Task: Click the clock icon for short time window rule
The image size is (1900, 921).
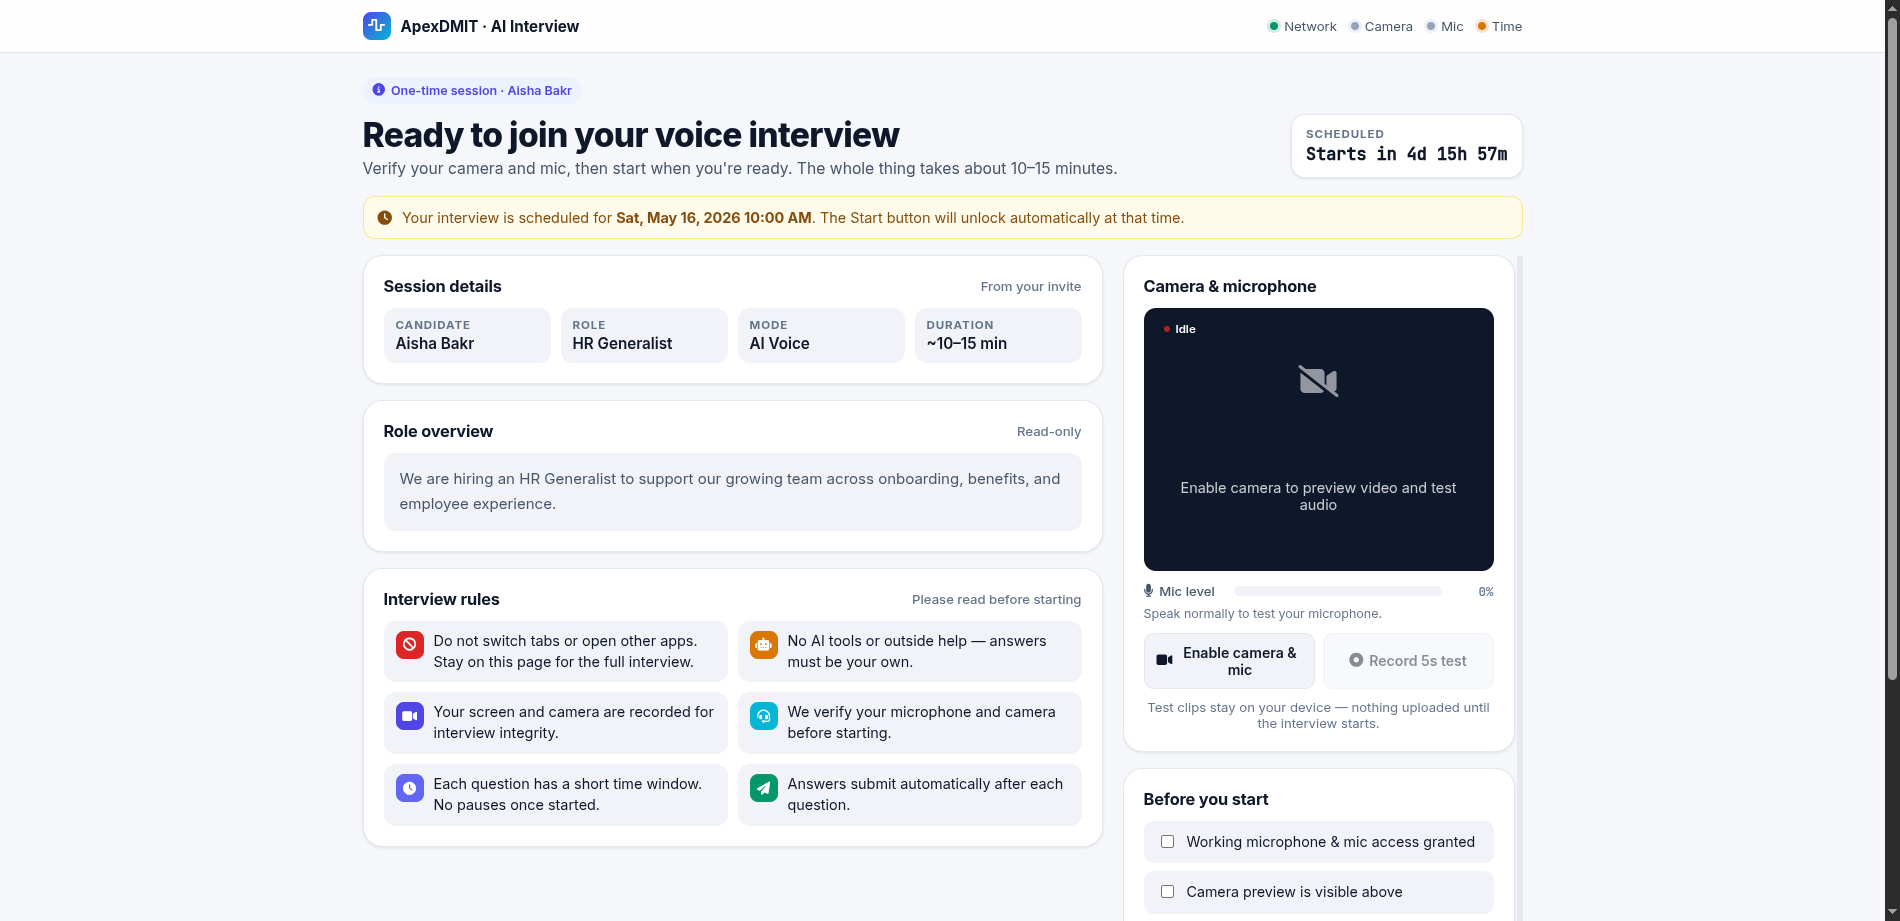Action: (x=410, y=788)
